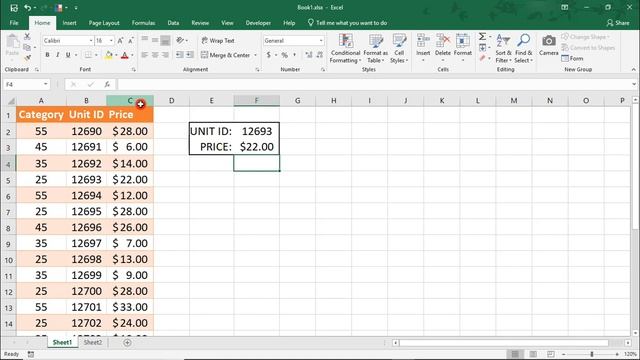This screenshot has width=640, height=360.
Task: Paste from the clipboard
Action: [x=12, y=45]
